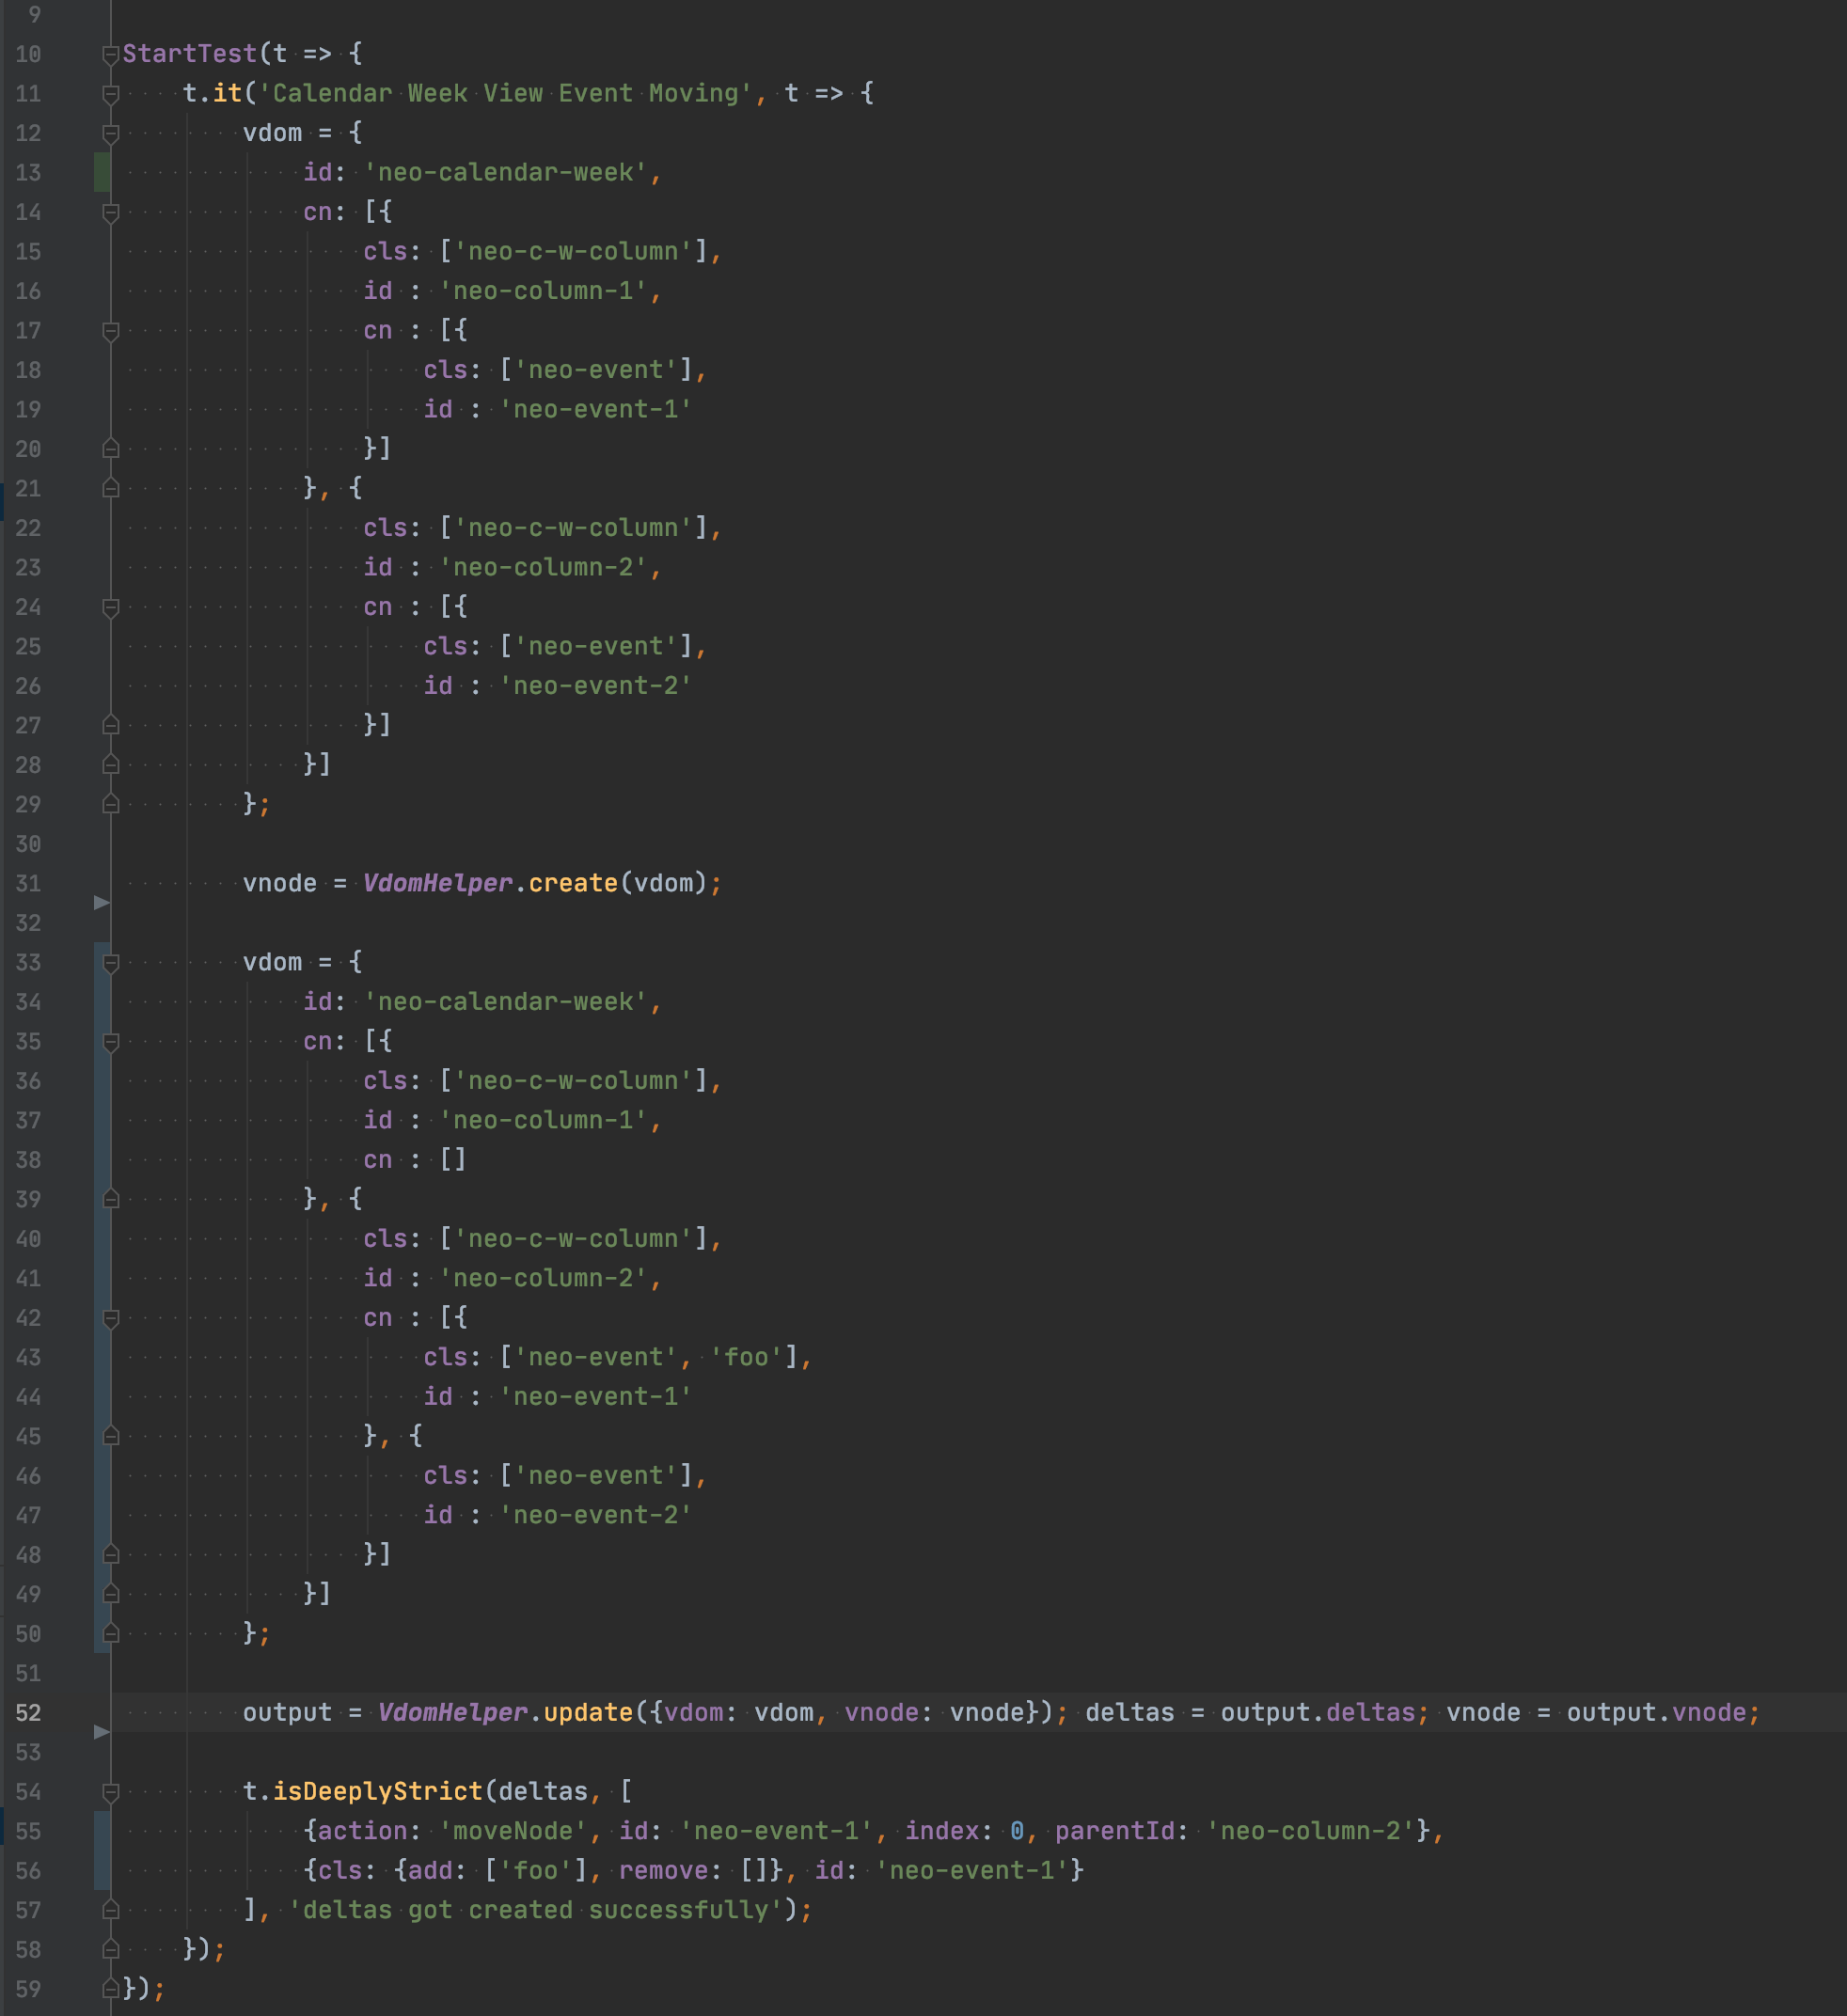Click 'neo-calendar-week' string on line 13
This screenshot has height=2016, width=1847.
(x=506, y=172)
